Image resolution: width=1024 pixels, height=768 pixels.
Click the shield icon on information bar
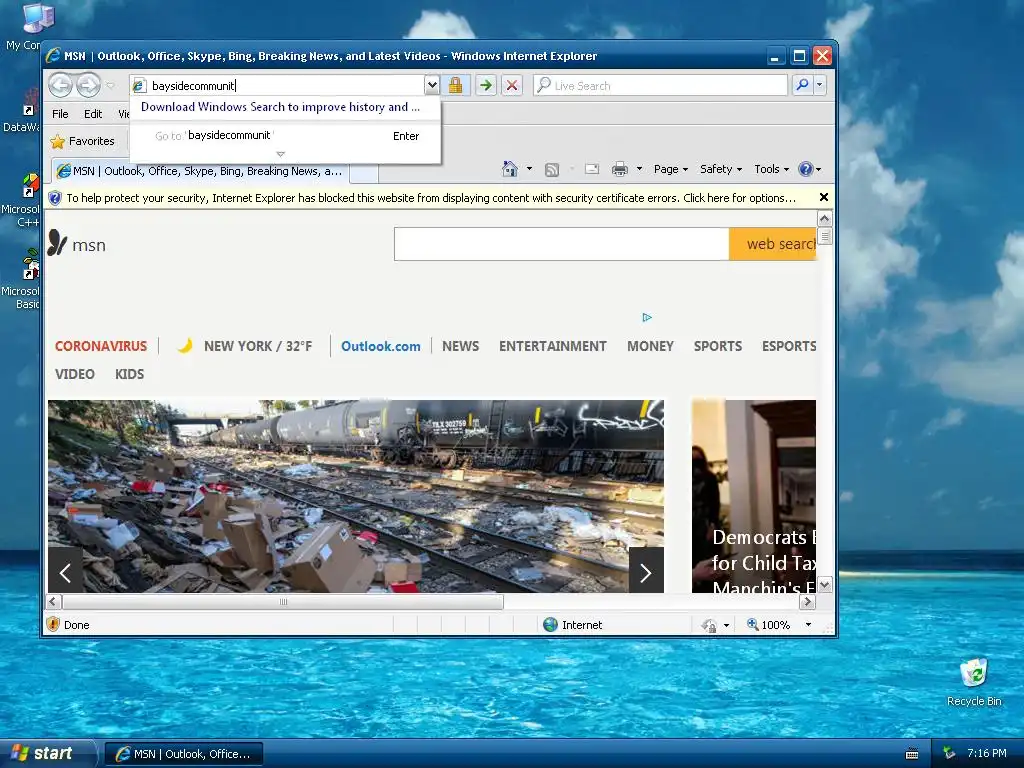point(55,198)
